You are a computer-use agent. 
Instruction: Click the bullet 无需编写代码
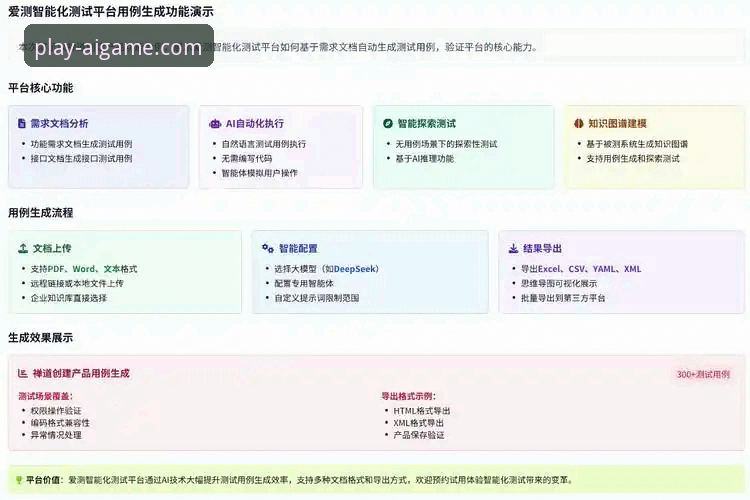(247, 158)
